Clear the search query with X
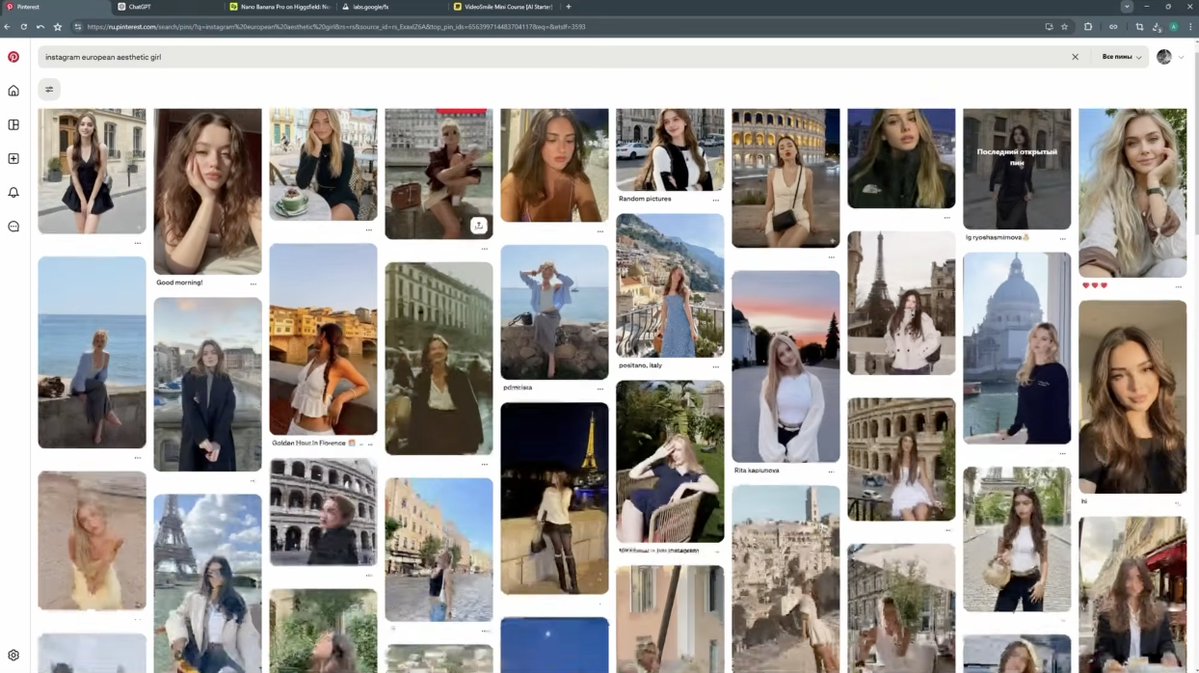This screenshot has width=1199, height=673. pyautogui.click(x=1075, y=57)
